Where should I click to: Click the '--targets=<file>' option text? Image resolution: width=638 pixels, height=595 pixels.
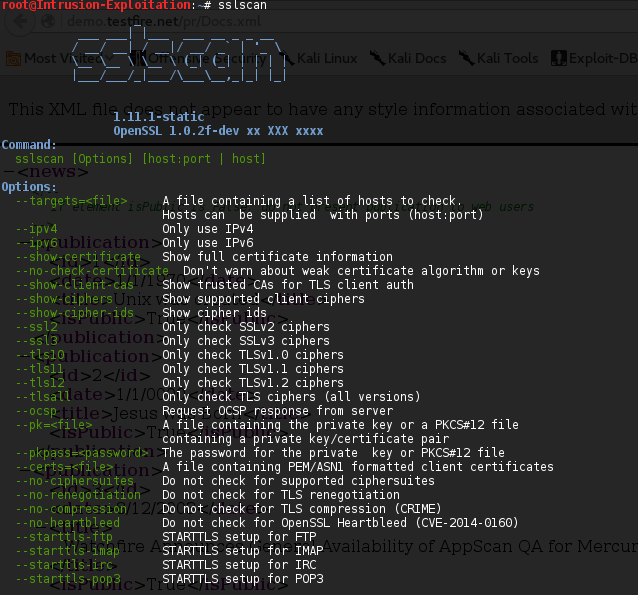coord(71,201)
